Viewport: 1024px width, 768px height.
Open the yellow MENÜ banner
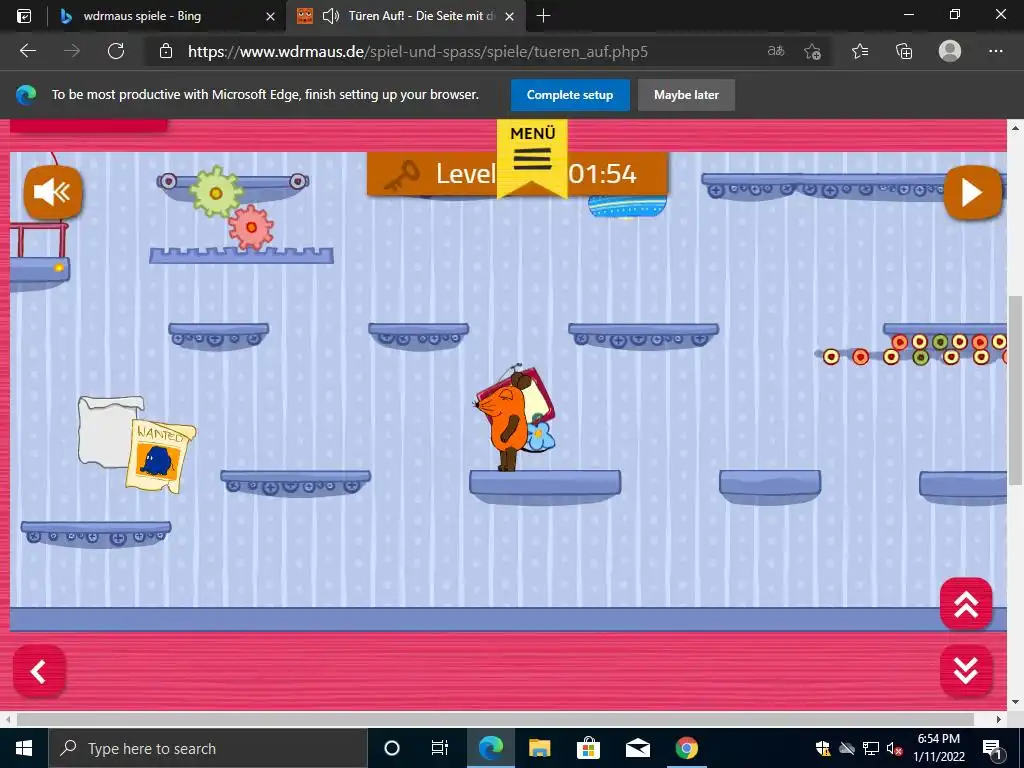point(532,157)
